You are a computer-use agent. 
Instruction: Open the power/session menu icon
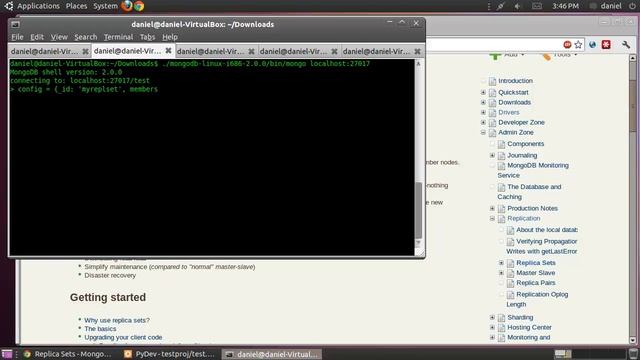(633, 6)
